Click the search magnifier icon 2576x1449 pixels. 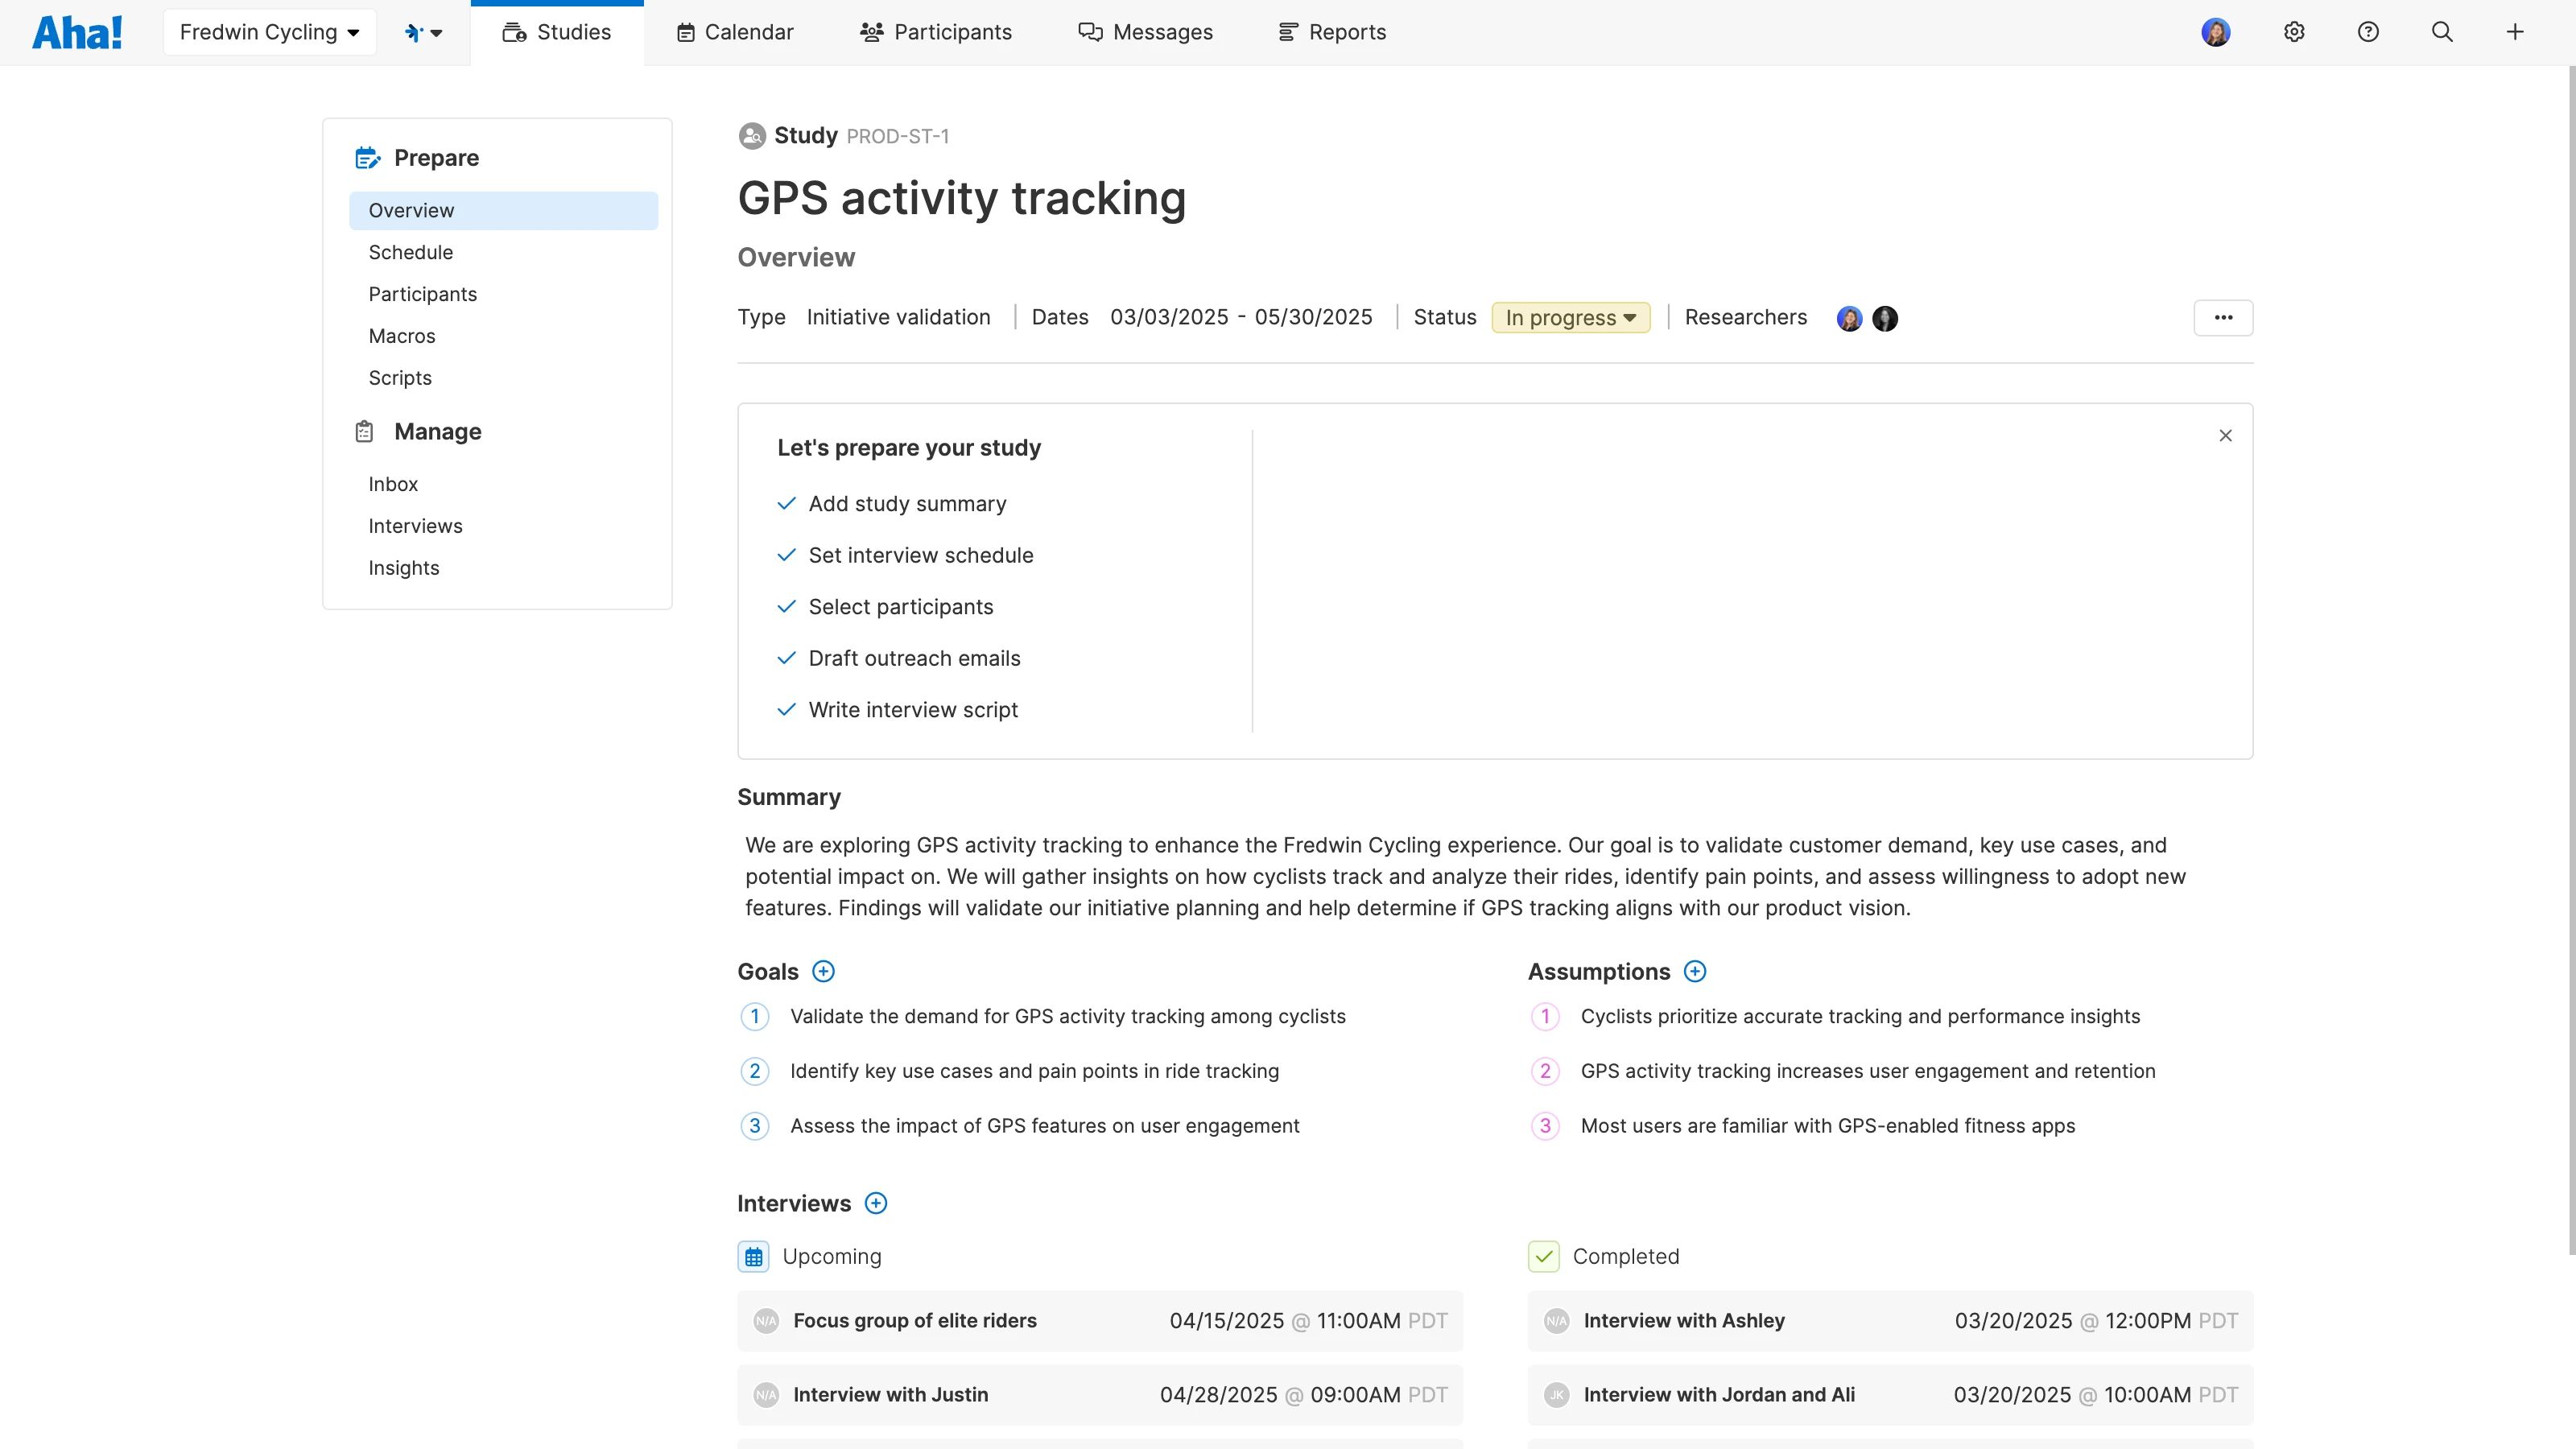[x=2442, y=32]
